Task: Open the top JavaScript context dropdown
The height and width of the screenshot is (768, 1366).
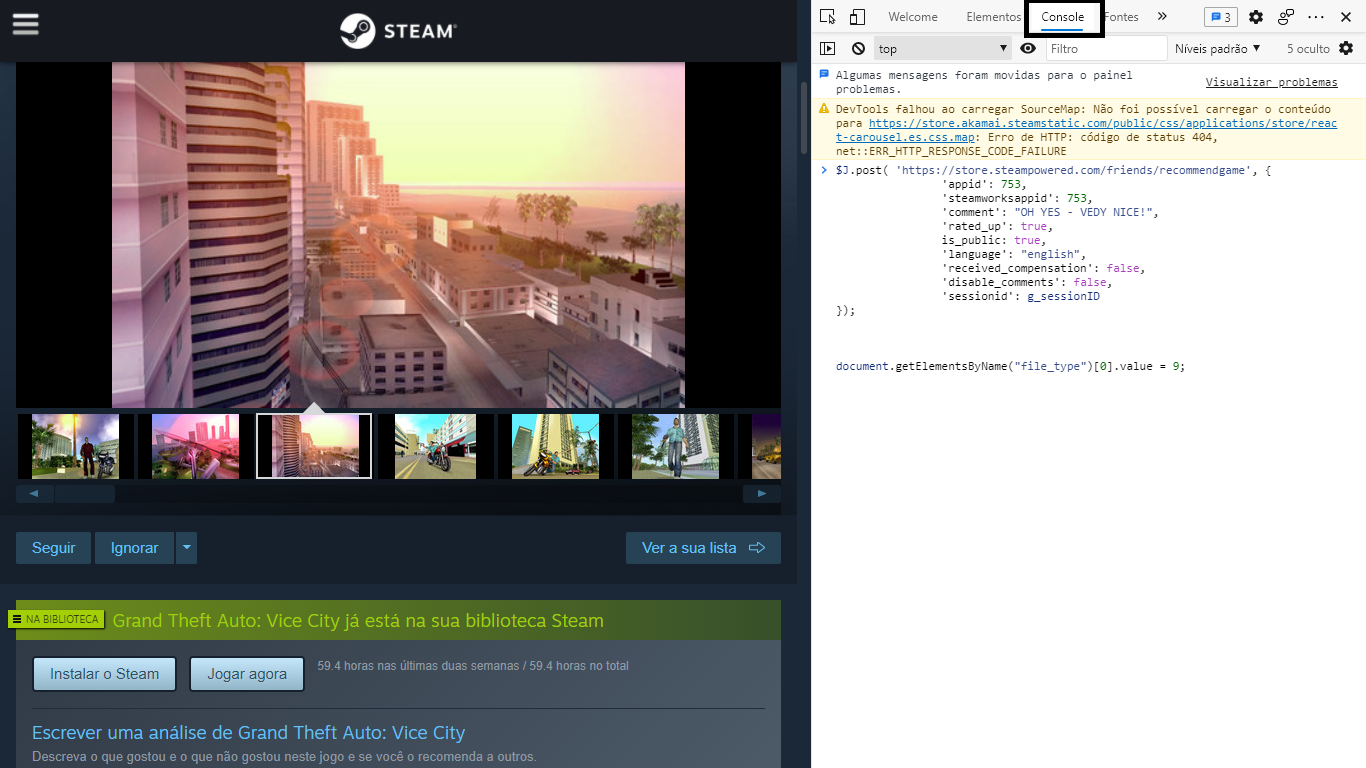Action: tap(943, 48)
